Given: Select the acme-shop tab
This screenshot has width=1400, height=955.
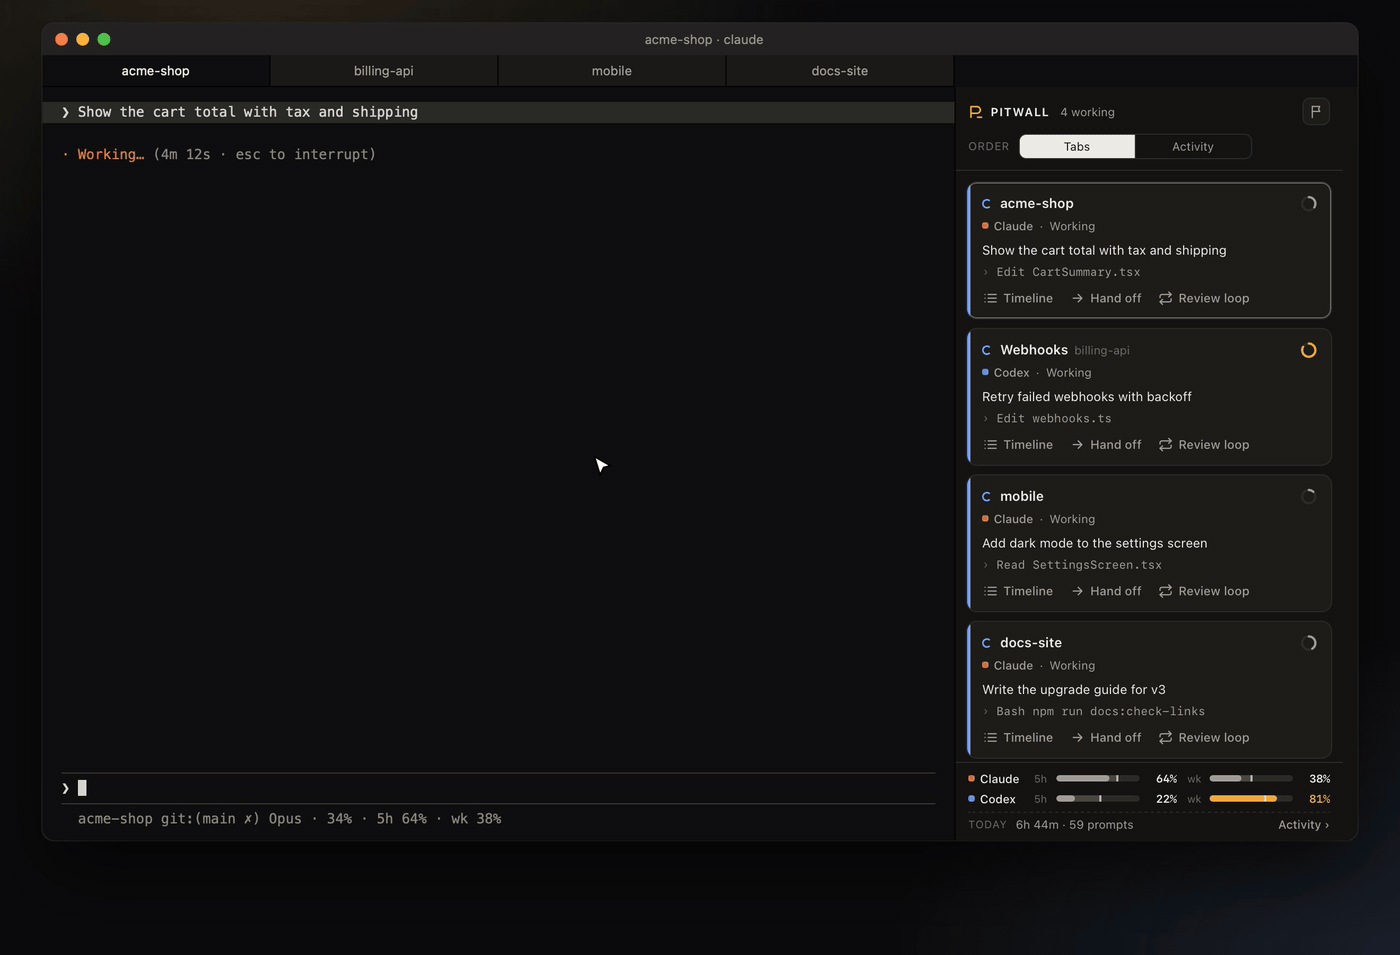Looking at the screenshot, I should pos(156,71).
